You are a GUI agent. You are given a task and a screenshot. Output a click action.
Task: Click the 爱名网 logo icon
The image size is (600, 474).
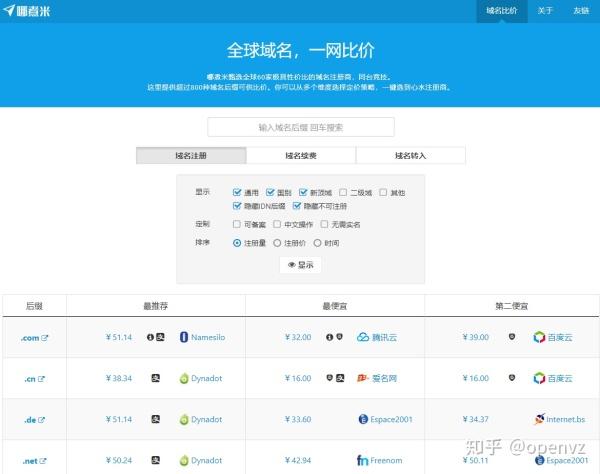[x=363, y=378]
